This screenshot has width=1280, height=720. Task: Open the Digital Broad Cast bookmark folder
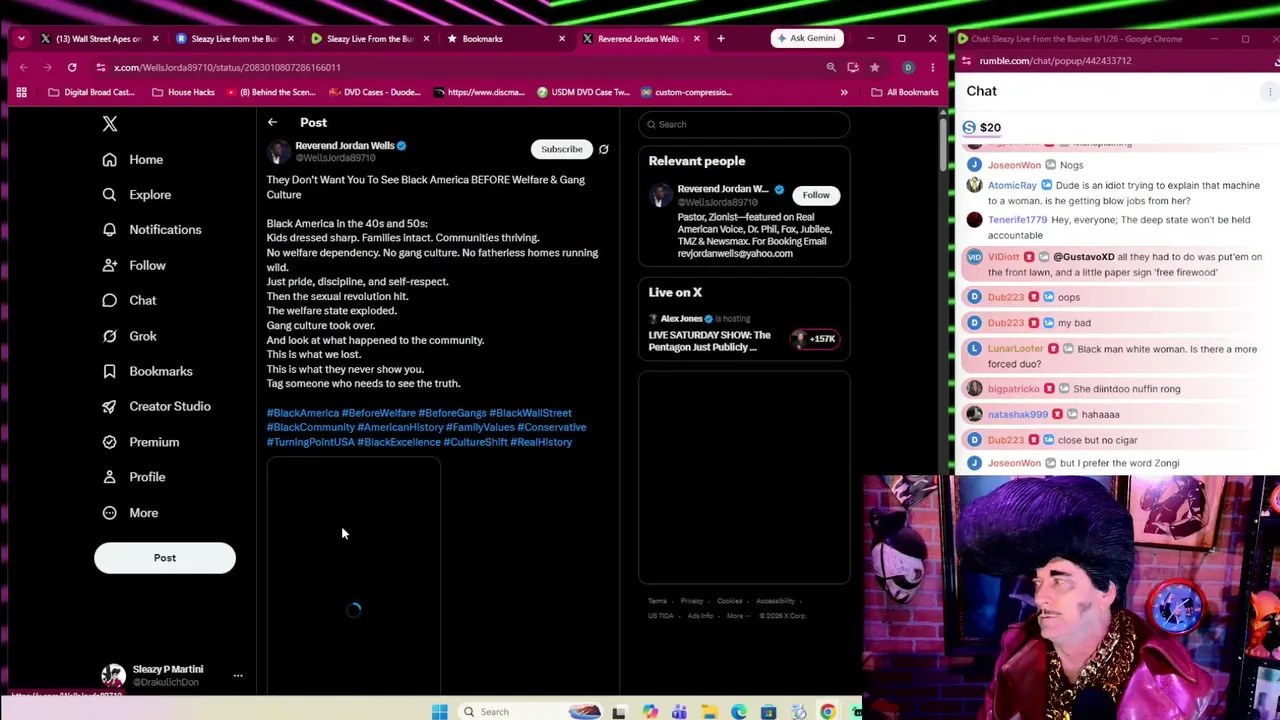[x=91, y=92]
